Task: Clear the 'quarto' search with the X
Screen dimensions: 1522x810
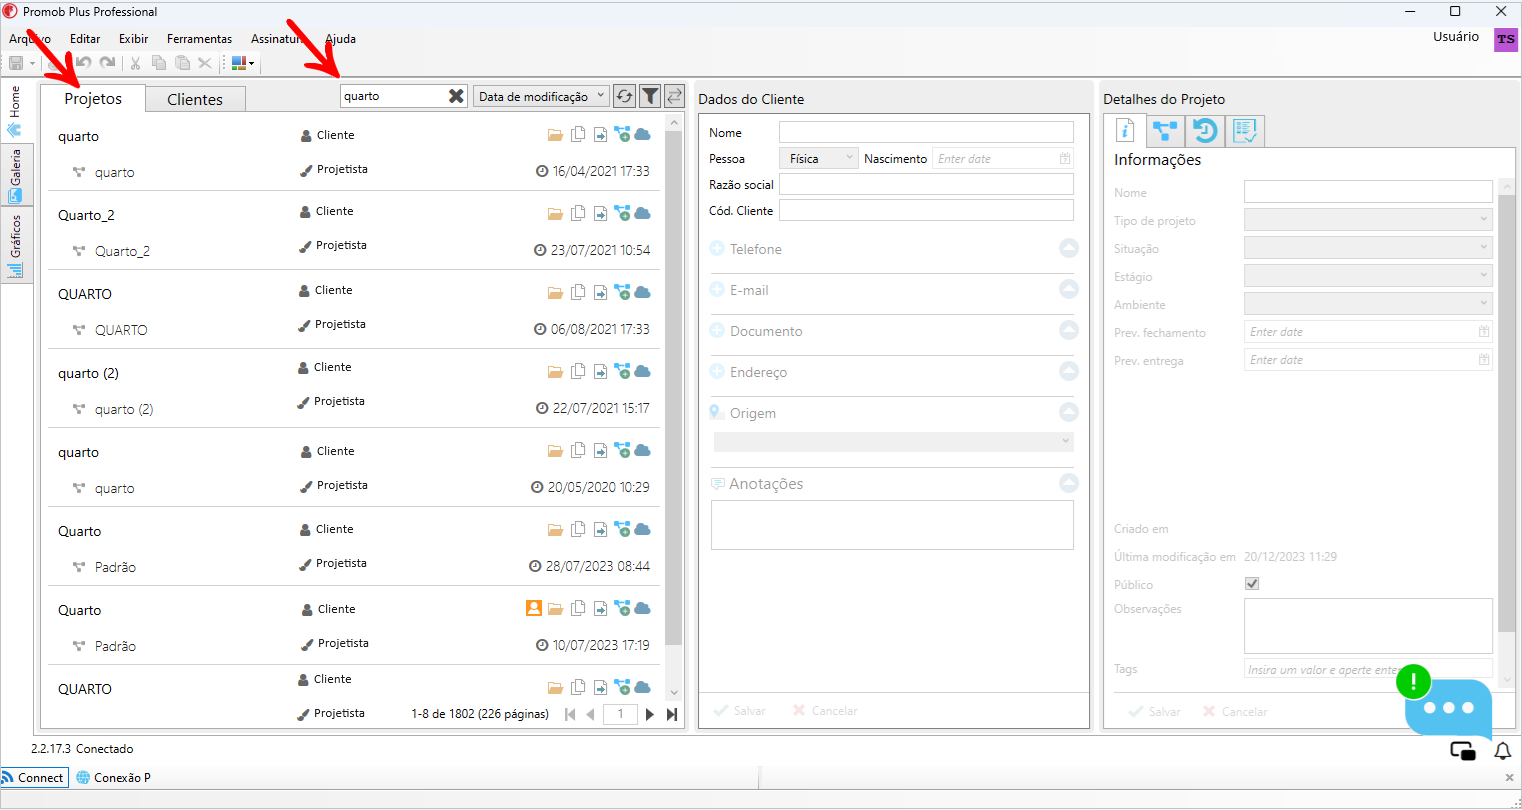Action: click(x=456, y=96)
